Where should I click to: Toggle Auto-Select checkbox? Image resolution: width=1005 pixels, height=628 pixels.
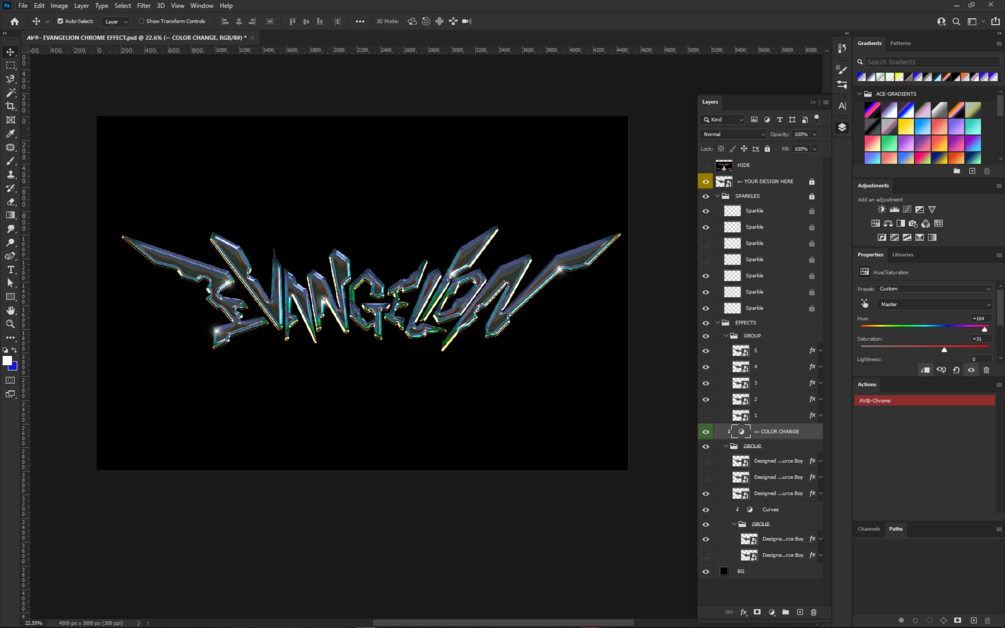tap(60, 21)
